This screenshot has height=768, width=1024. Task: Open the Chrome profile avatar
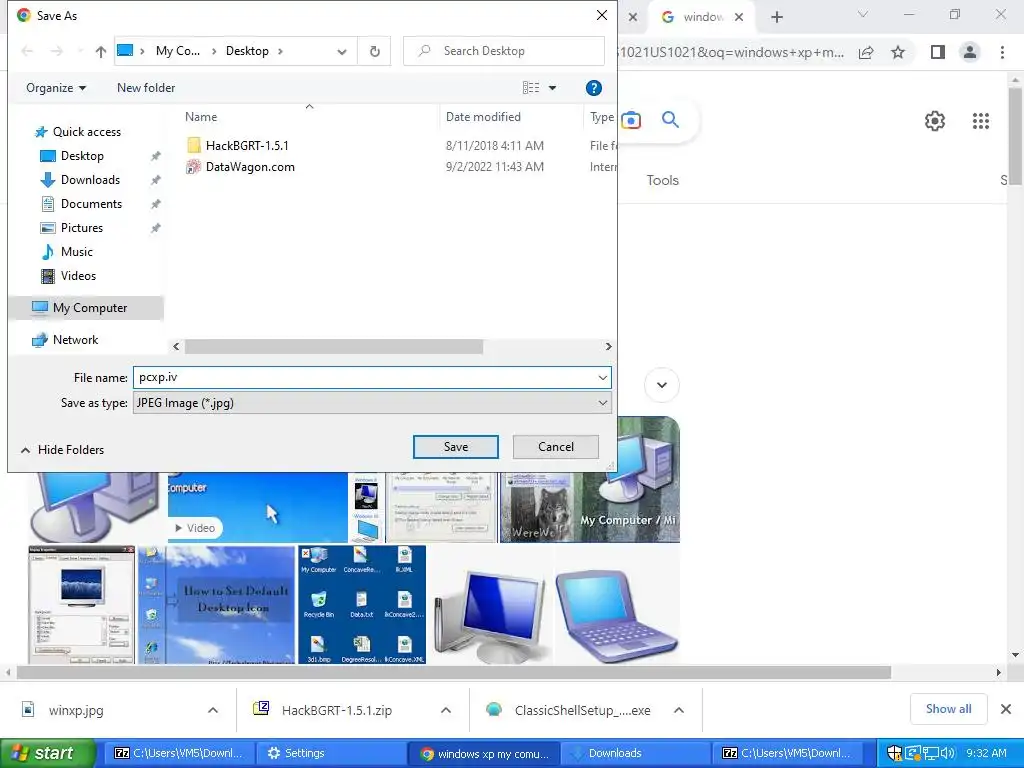pyautogui.click(x=970, y=52)
